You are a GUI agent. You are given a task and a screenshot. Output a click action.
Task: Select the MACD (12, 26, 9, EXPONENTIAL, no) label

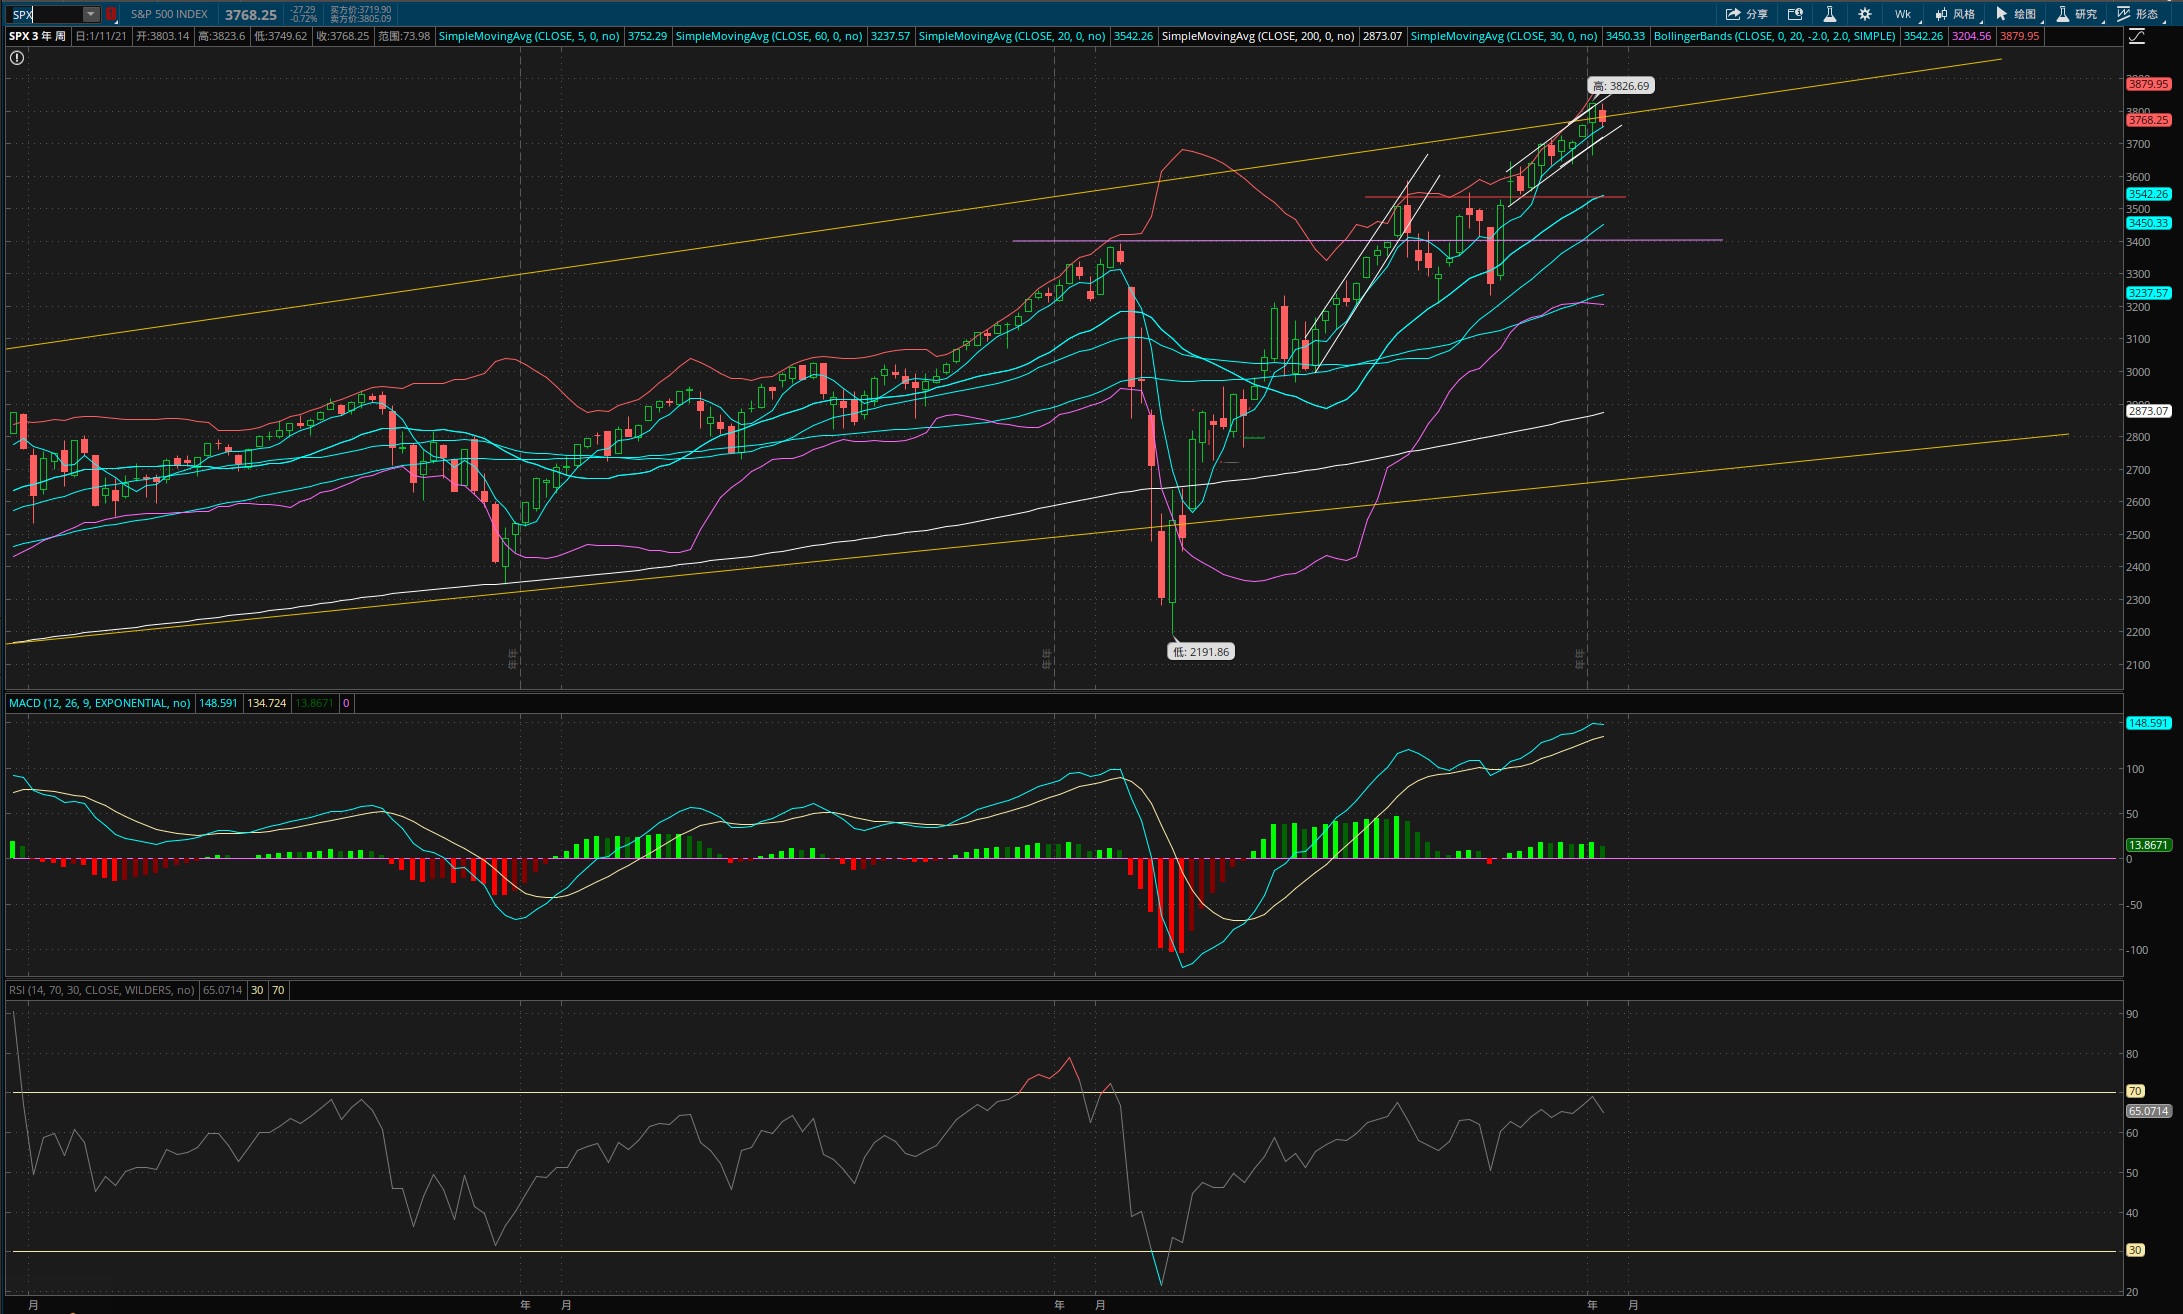click(99, 703)
